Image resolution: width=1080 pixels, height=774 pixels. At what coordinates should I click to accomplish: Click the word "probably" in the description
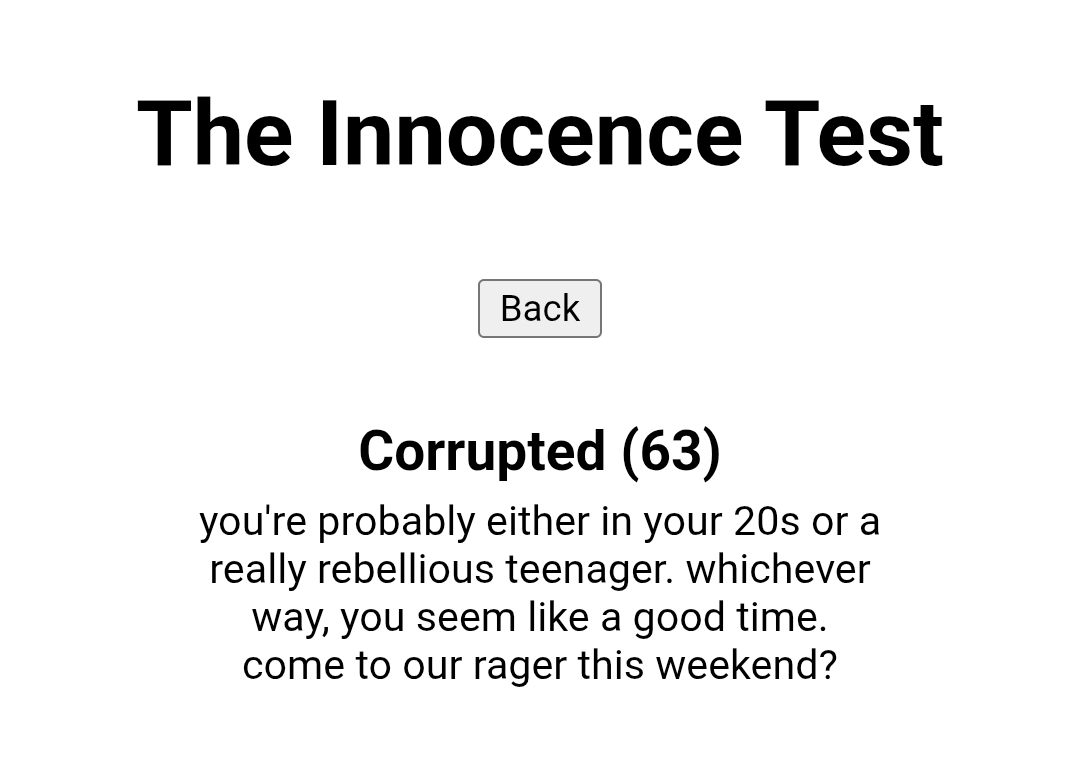pos(396,522)
